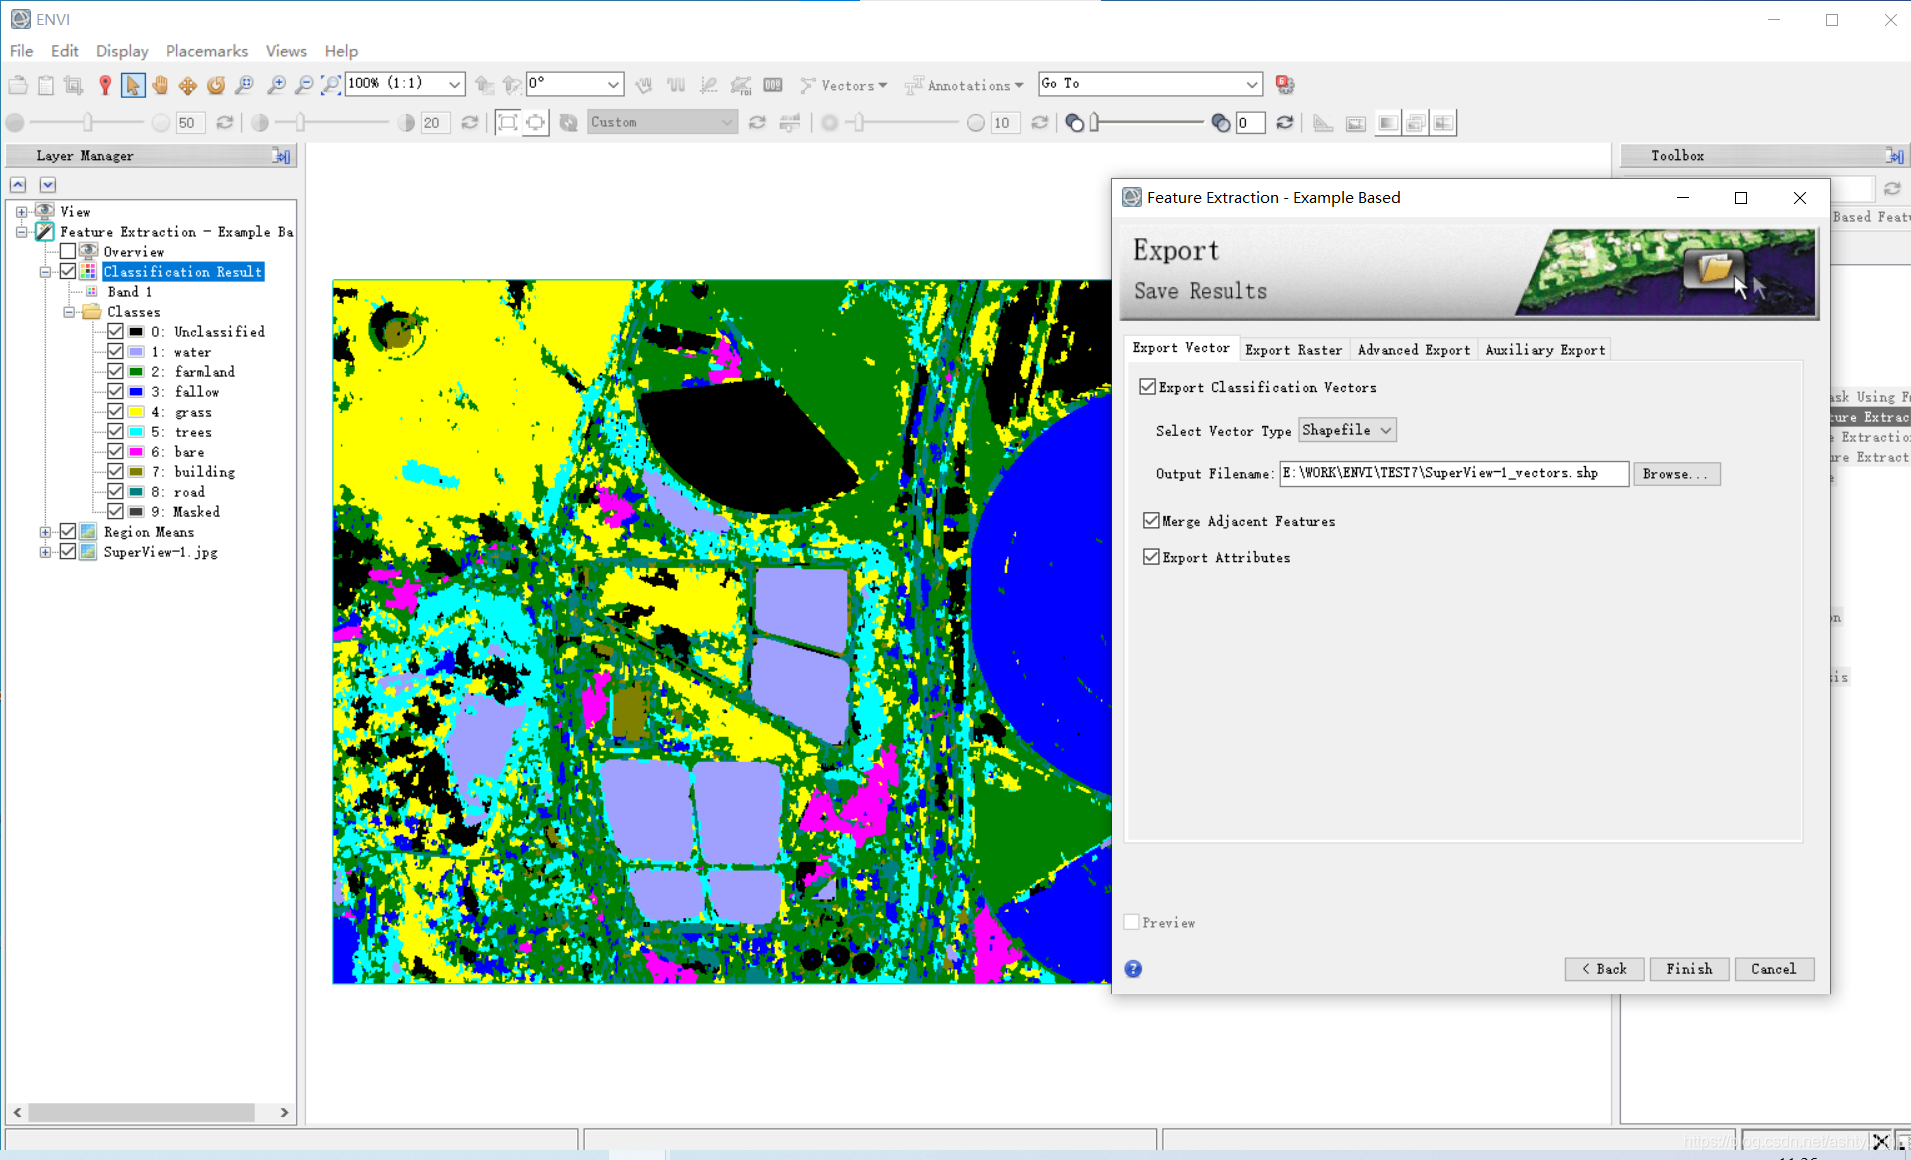Open the 100% (1:1) zoom dropdown
The width and height of the screenshot is (1911, 1160).
404,84
